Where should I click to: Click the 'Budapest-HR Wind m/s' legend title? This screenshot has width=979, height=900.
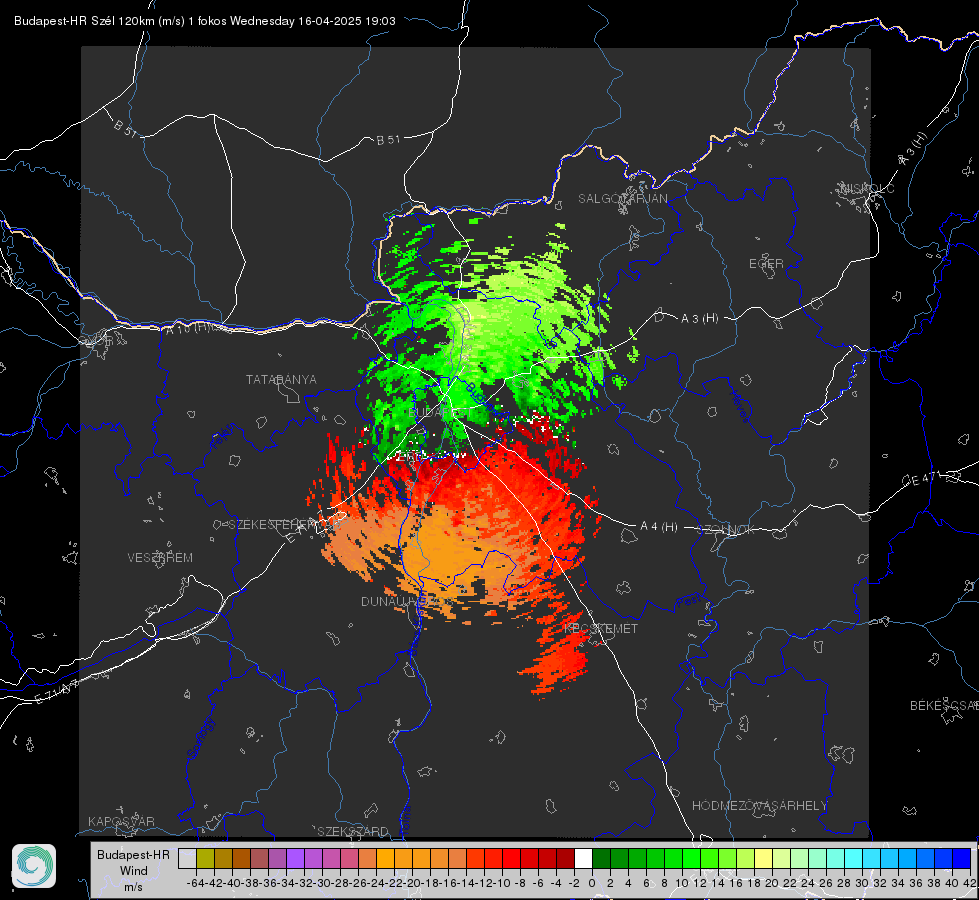click(x=133, y=871)
